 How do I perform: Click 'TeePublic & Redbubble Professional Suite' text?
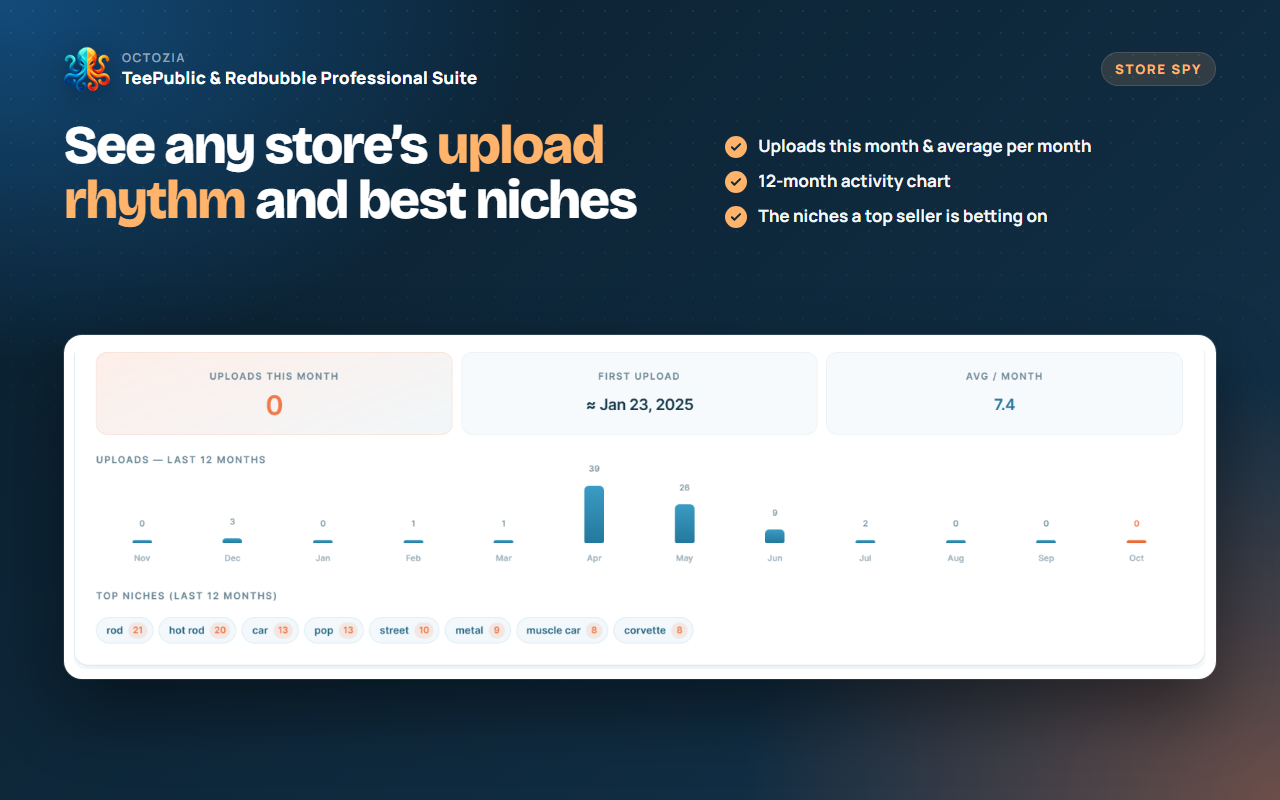pos(299,78)
